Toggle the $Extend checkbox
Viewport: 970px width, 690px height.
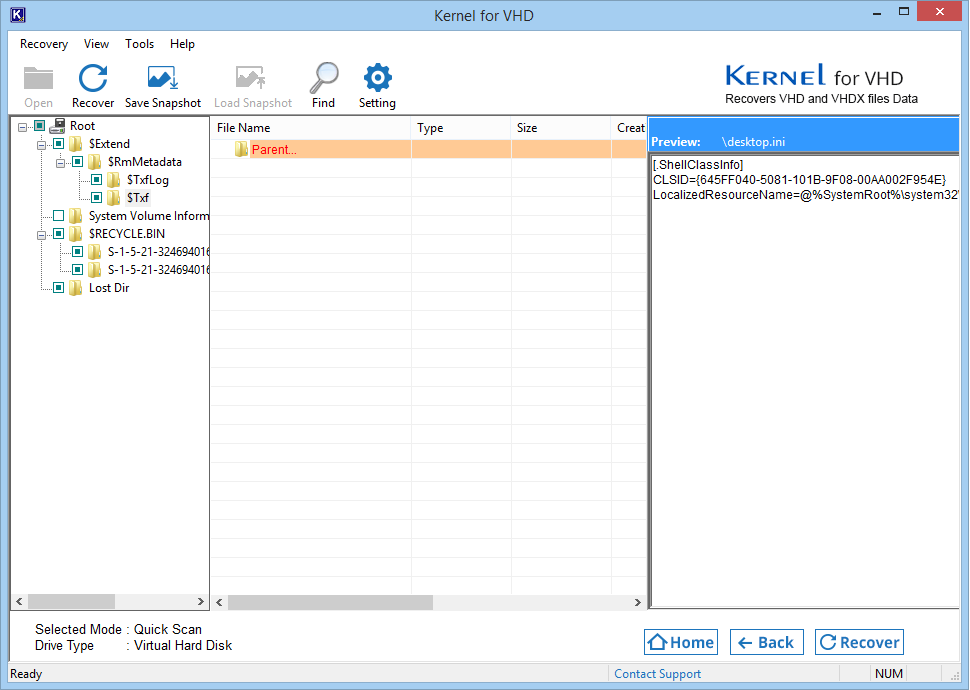pos(59,144)
